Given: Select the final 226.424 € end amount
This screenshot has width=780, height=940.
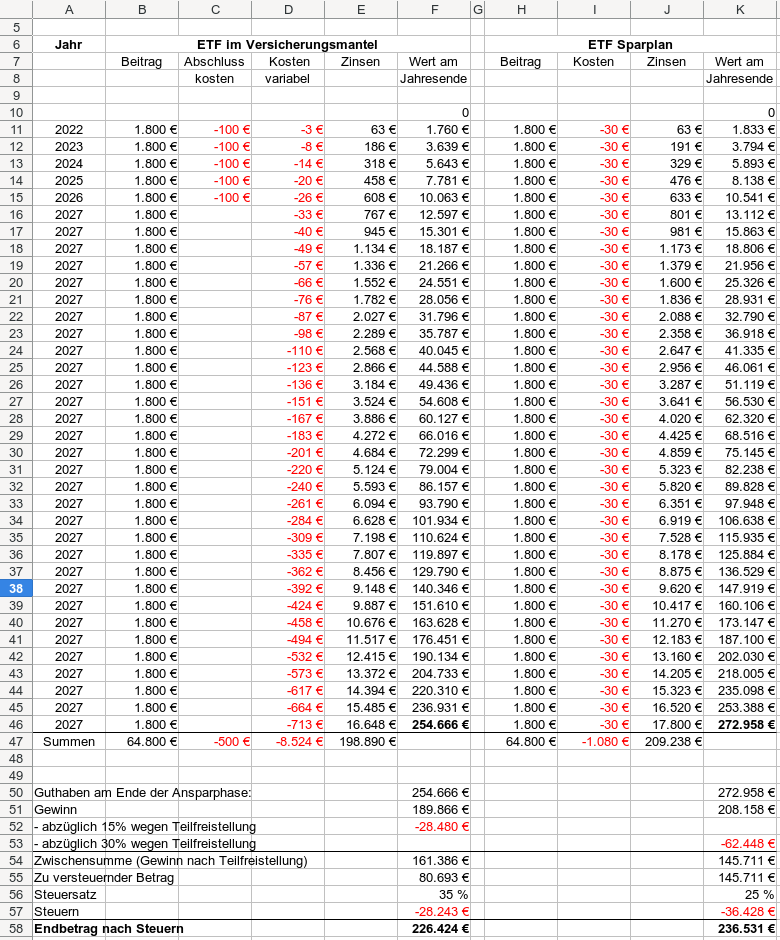Looking at the screenshot, I should pos(434,929).
